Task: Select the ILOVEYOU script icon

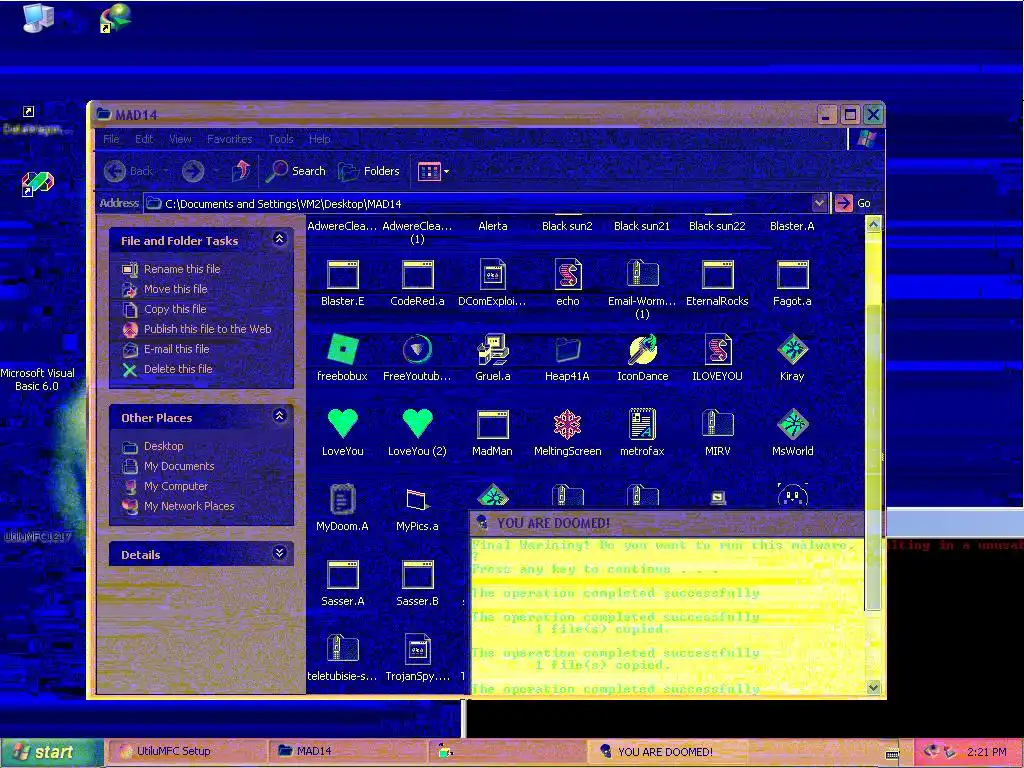Action: pyautogui.click(x=718, y=349)
